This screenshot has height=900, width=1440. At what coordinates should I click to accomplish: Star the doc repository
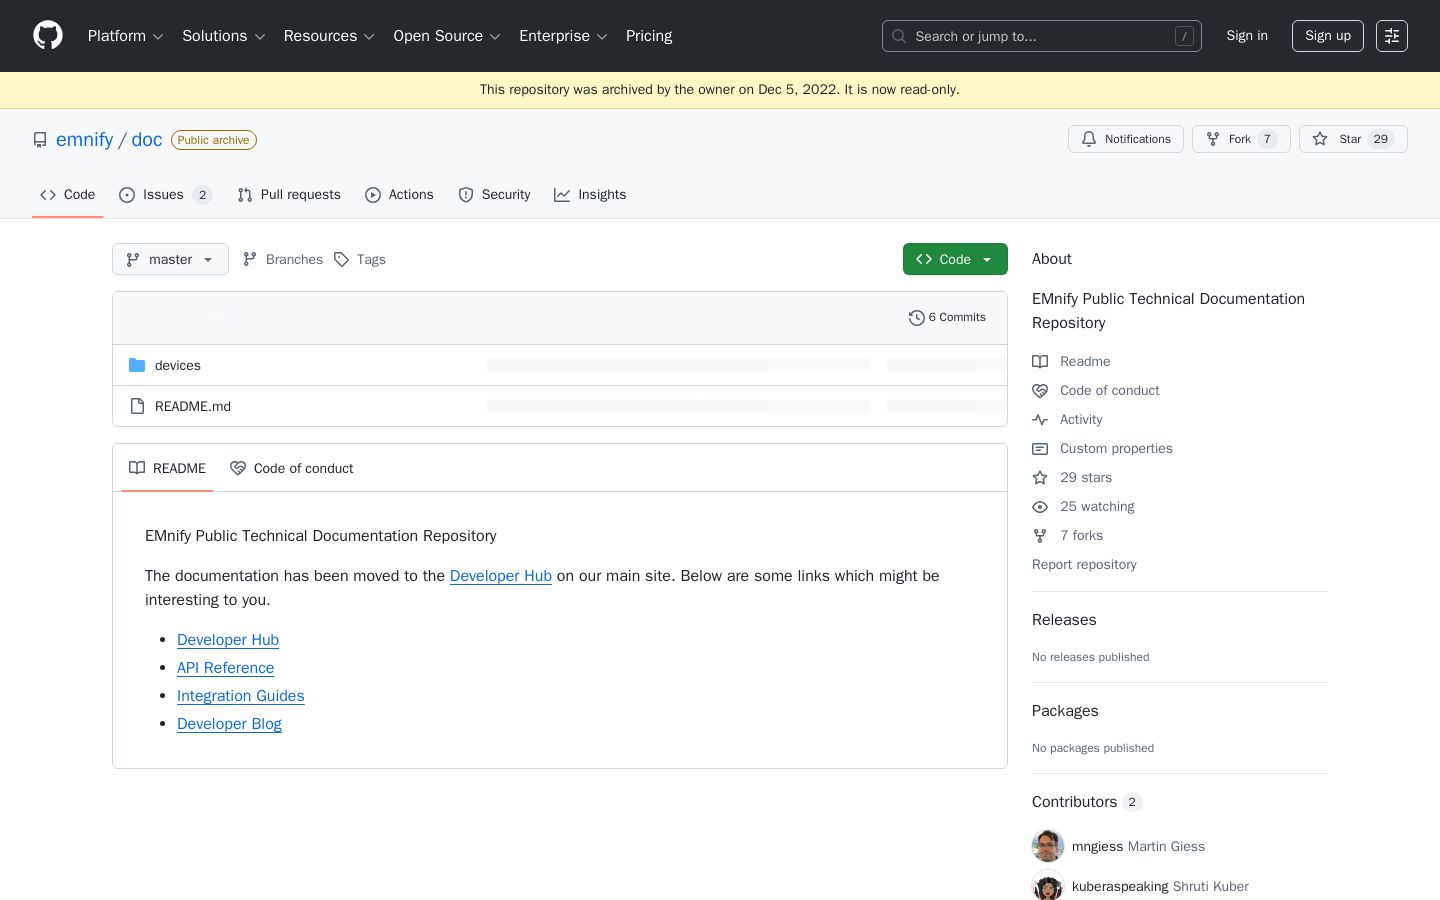point(1353,139)
